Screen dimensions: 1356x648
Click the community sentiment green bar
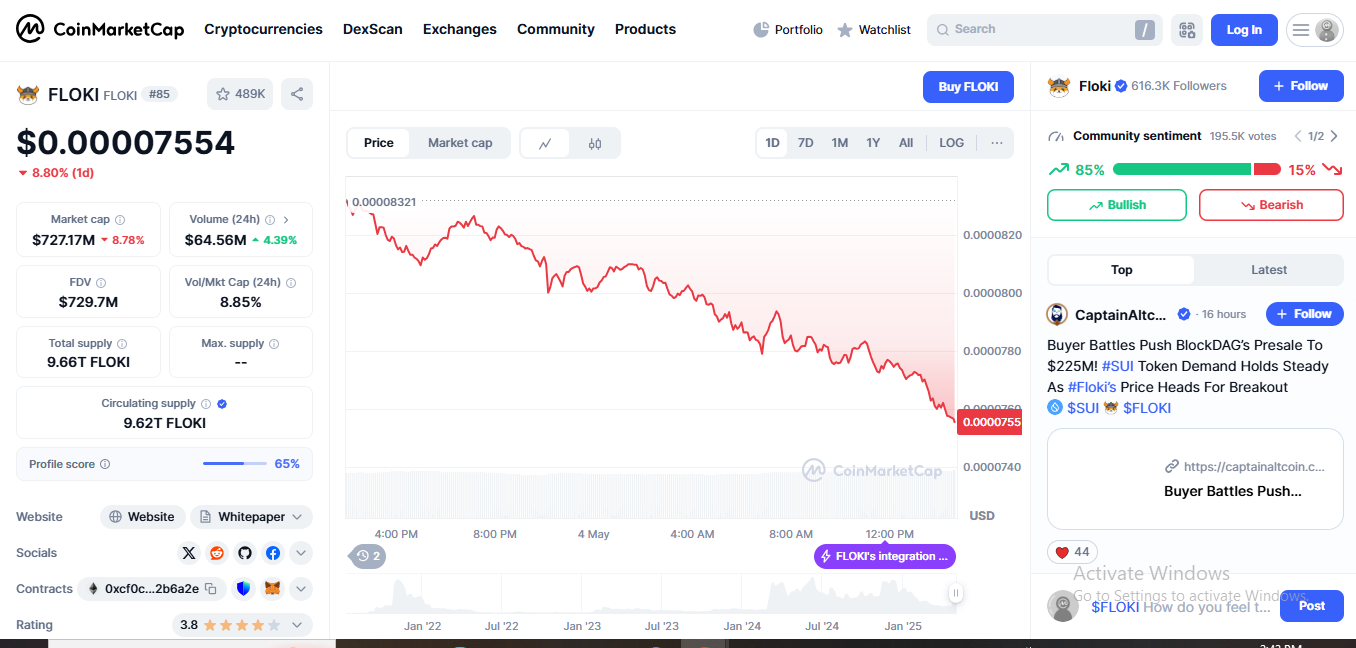tap(1182, 170)
